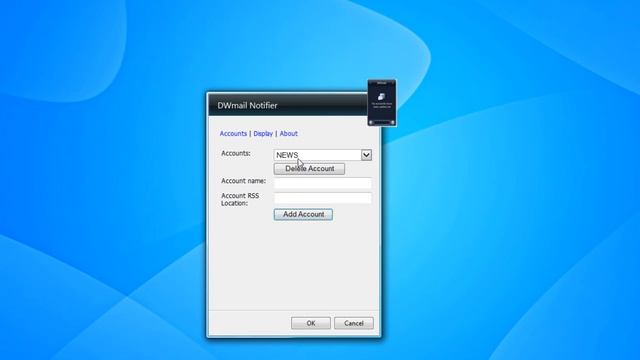
Task: Click right arrow on gadget footer
Action: pos(392,122)
